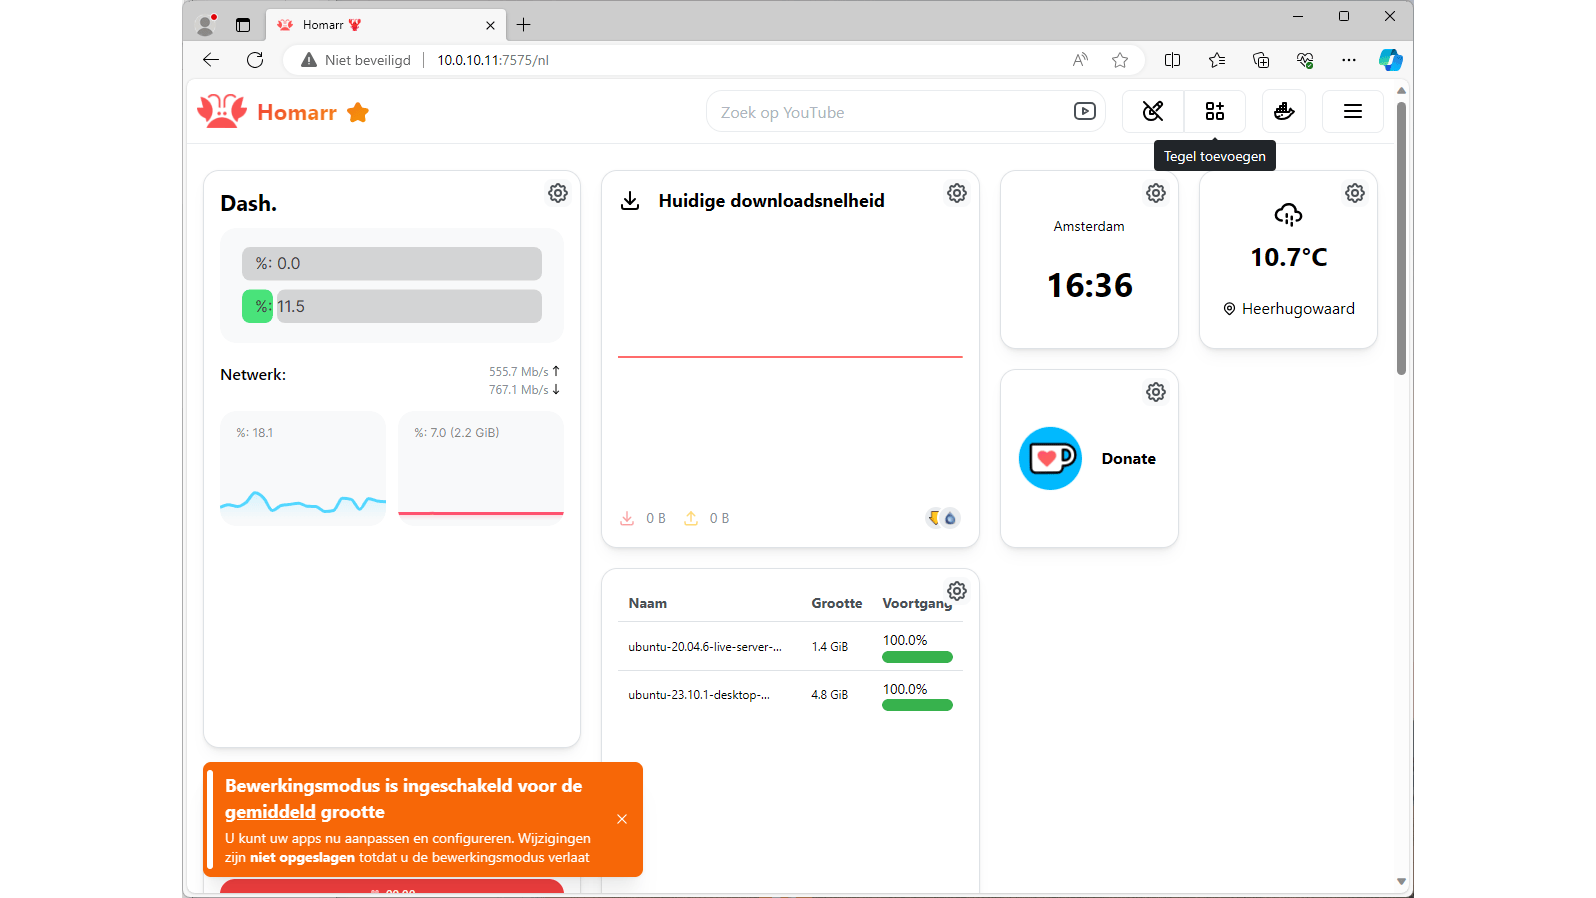1596x898 pixels.
Task: Click the address bar URL 10.0.10.11:7575/nl
Action: (493, 60)
